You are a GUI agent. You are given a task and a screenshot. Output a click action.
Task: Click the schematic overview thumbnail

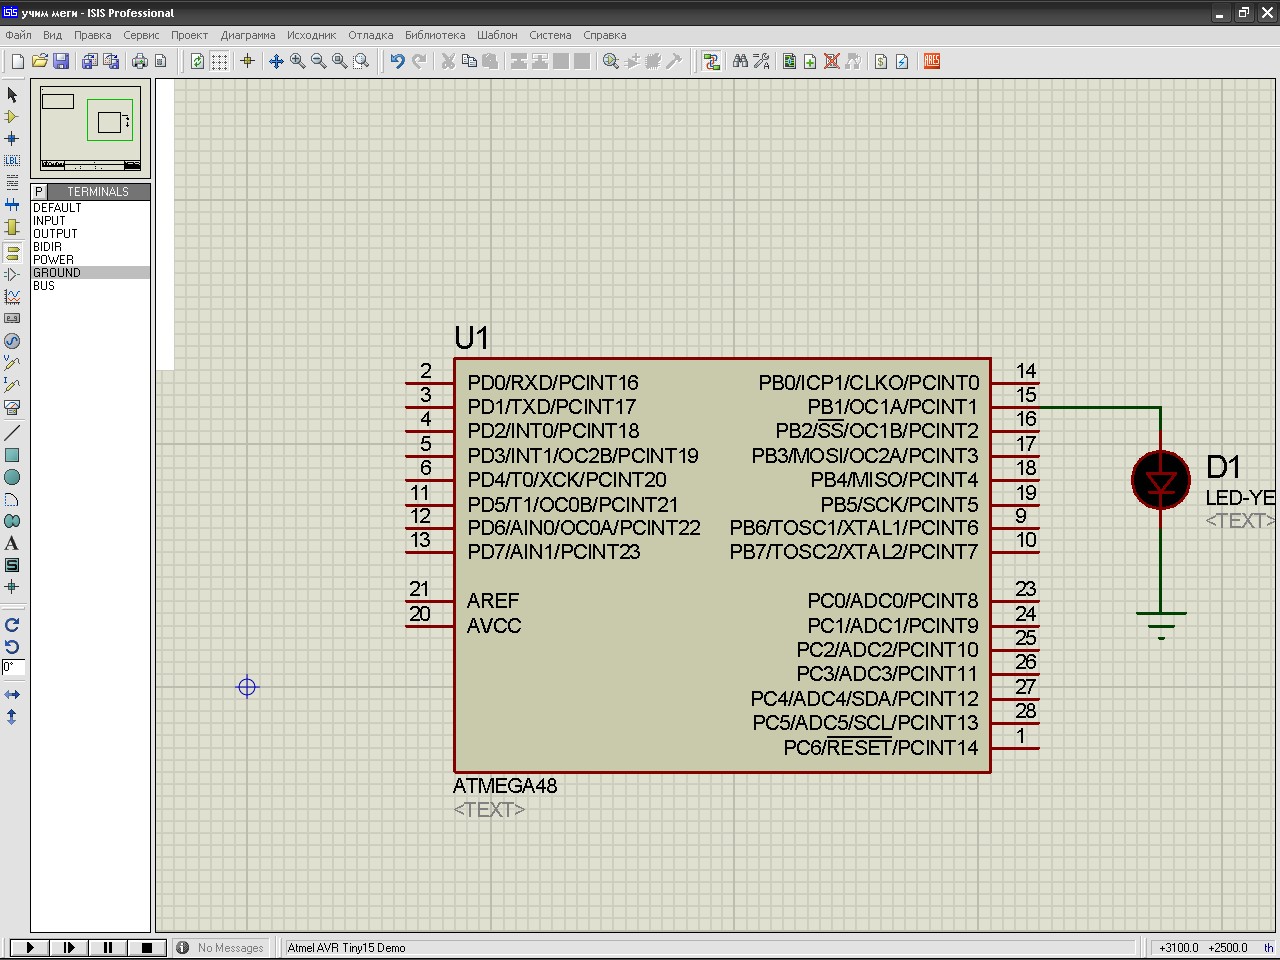pos(90,129)
